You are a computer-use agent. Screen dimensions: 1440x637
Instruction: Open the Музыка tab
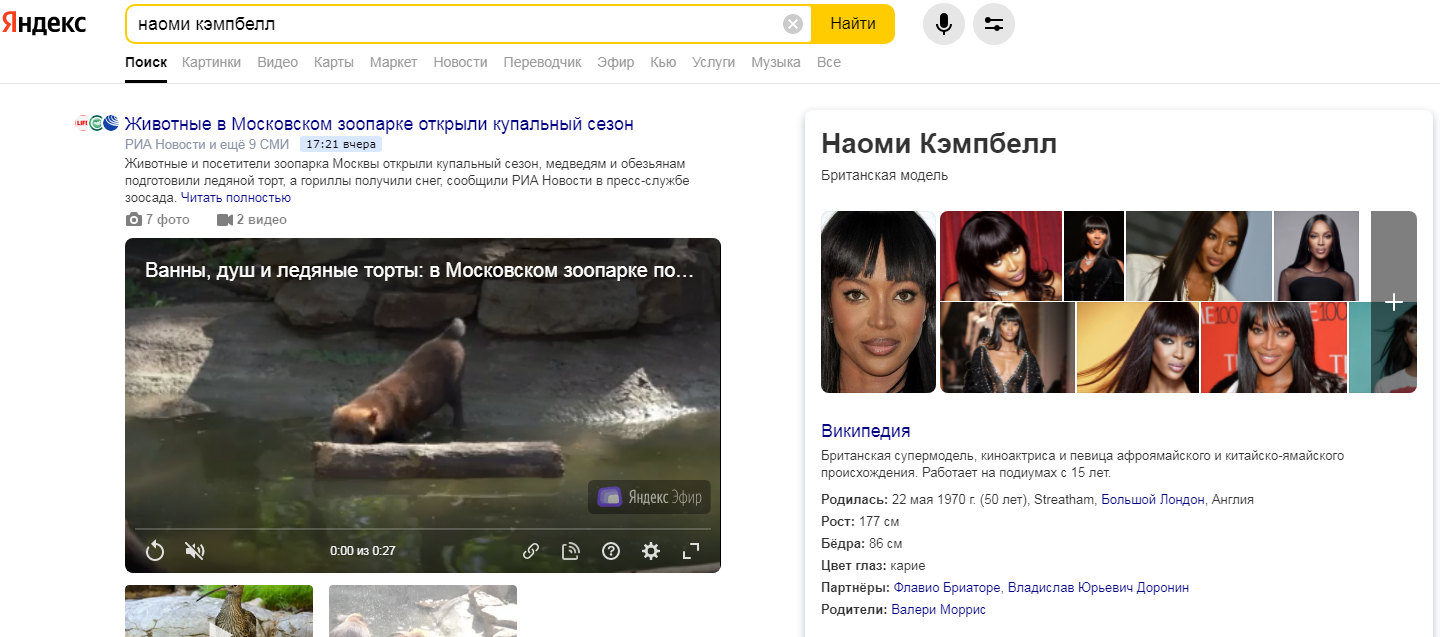776,62
